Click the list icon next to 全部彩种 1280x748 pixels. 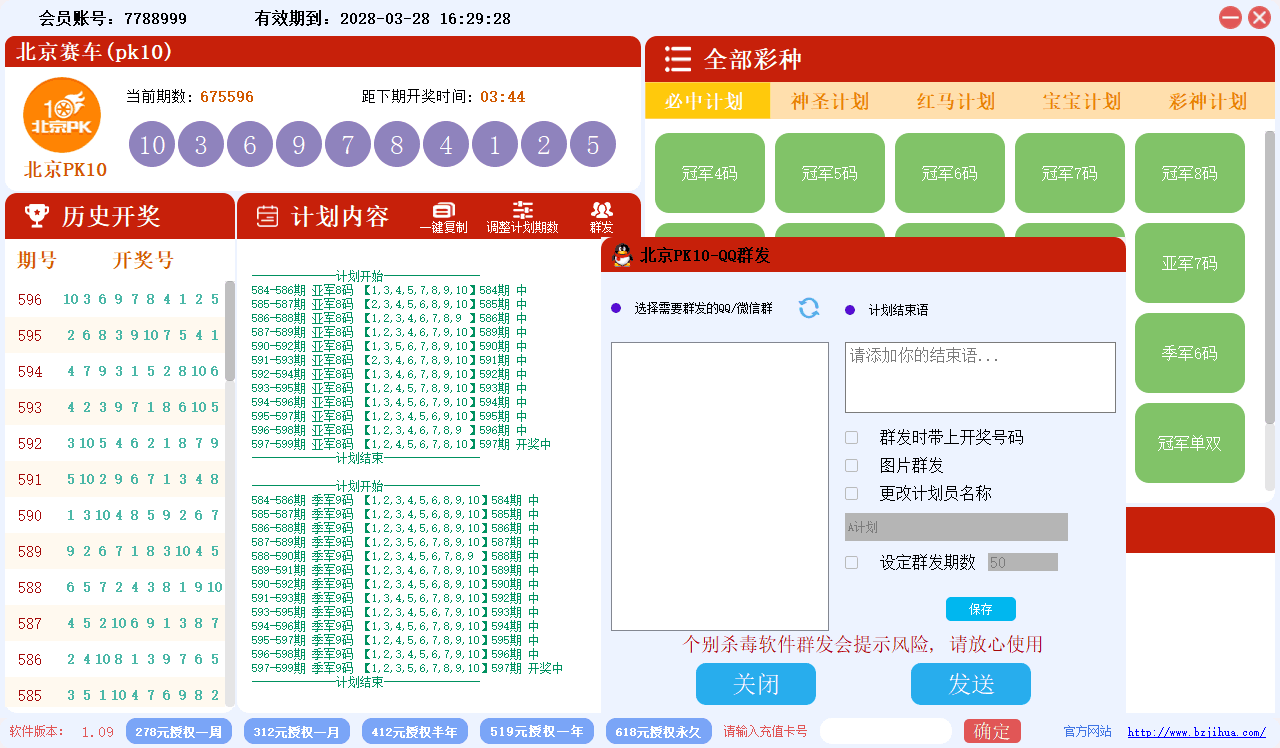tap(677, 60)
